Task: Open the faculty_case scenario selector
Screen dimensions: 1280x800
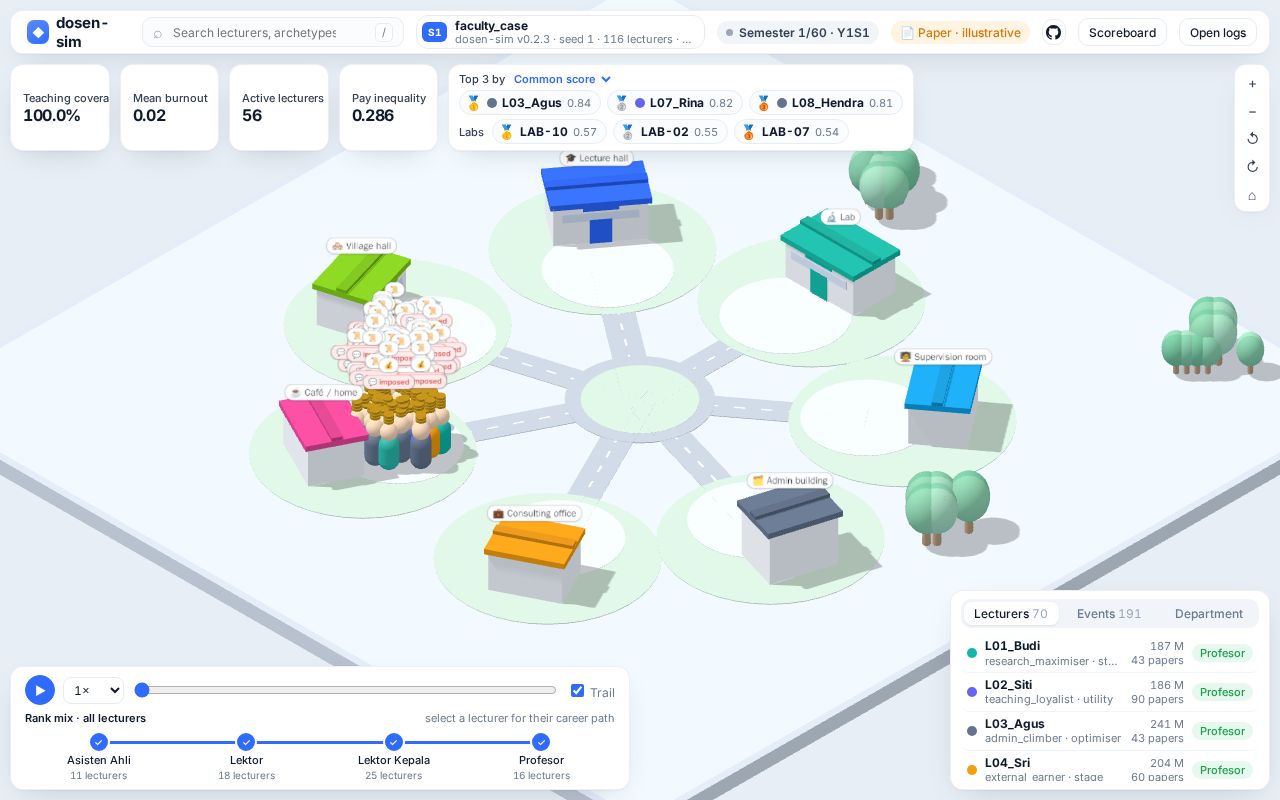Action: [x=560, y=32]
